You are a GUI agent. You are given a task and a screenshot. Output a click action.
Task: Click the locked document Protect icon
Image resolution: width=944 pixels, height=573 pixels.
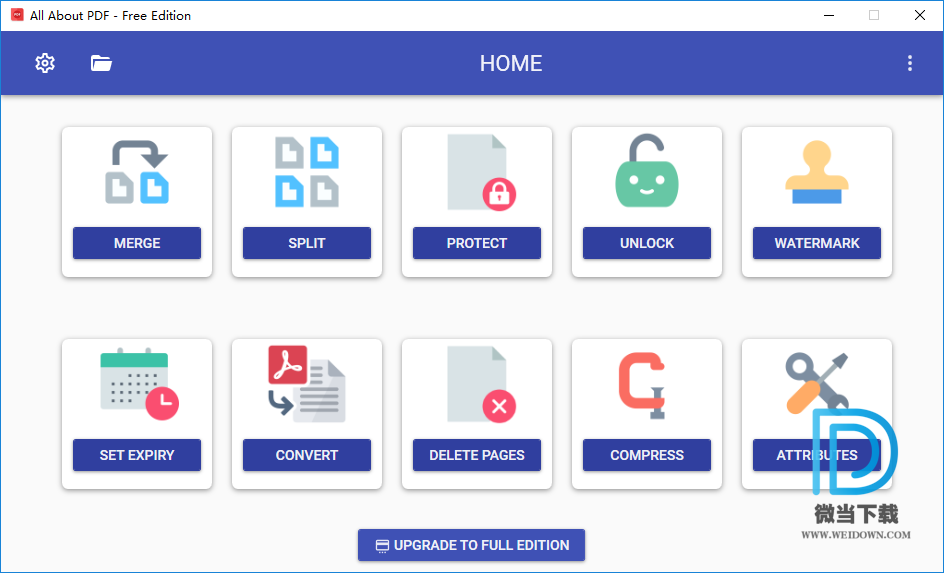tap(477, 172)
